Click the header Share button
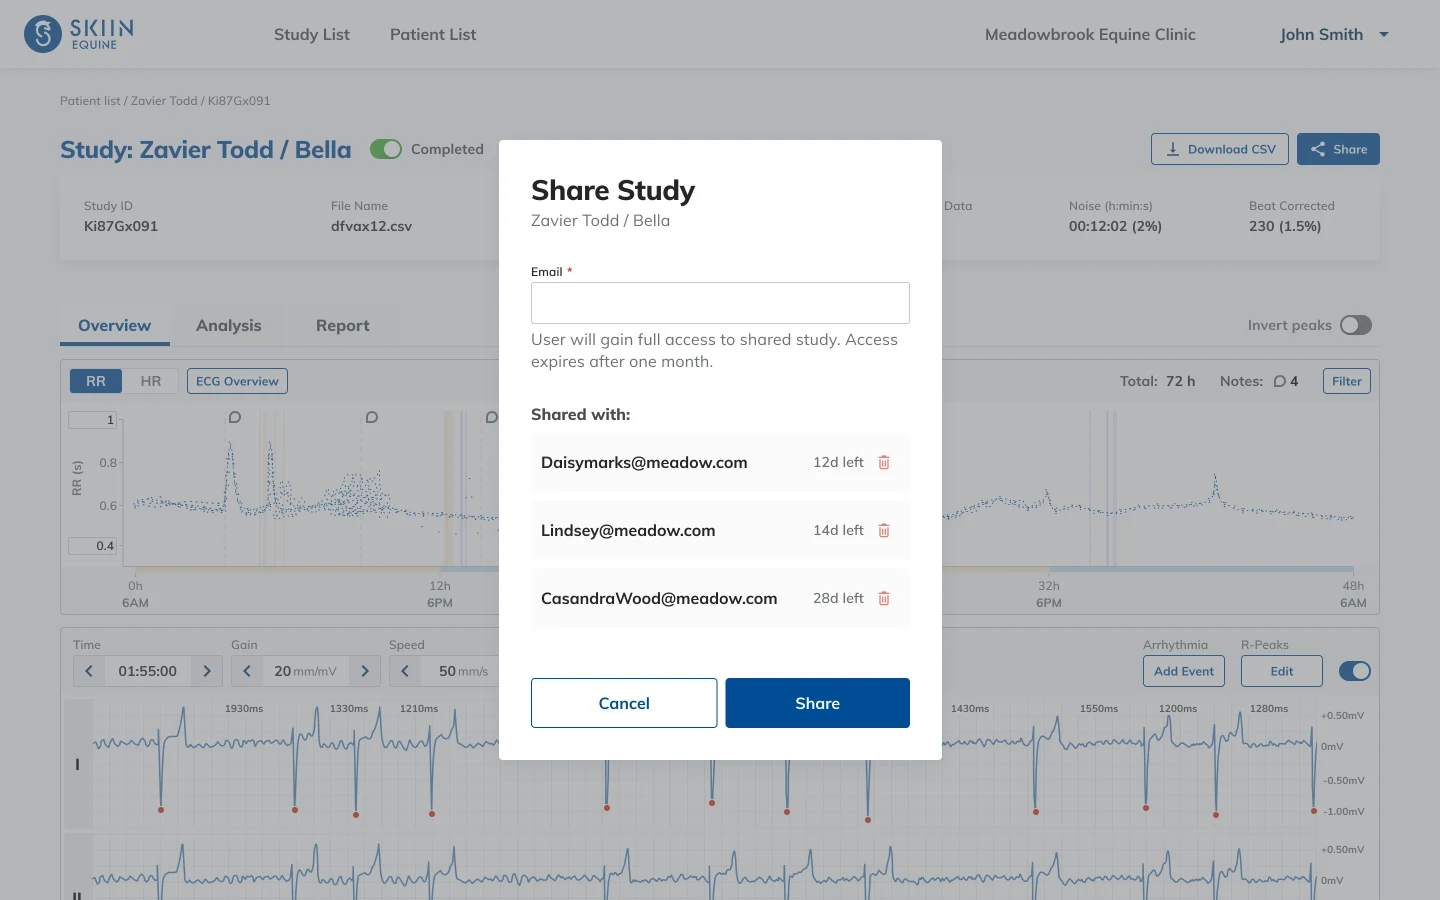The image size is (1440, 900). (1338, 149)
